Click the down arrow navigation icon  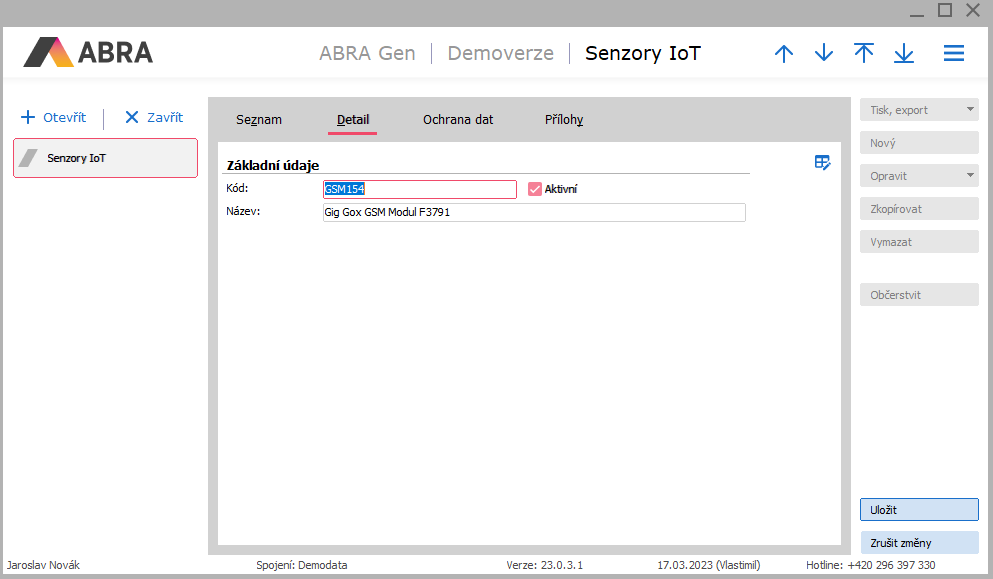tap(824, 54)
